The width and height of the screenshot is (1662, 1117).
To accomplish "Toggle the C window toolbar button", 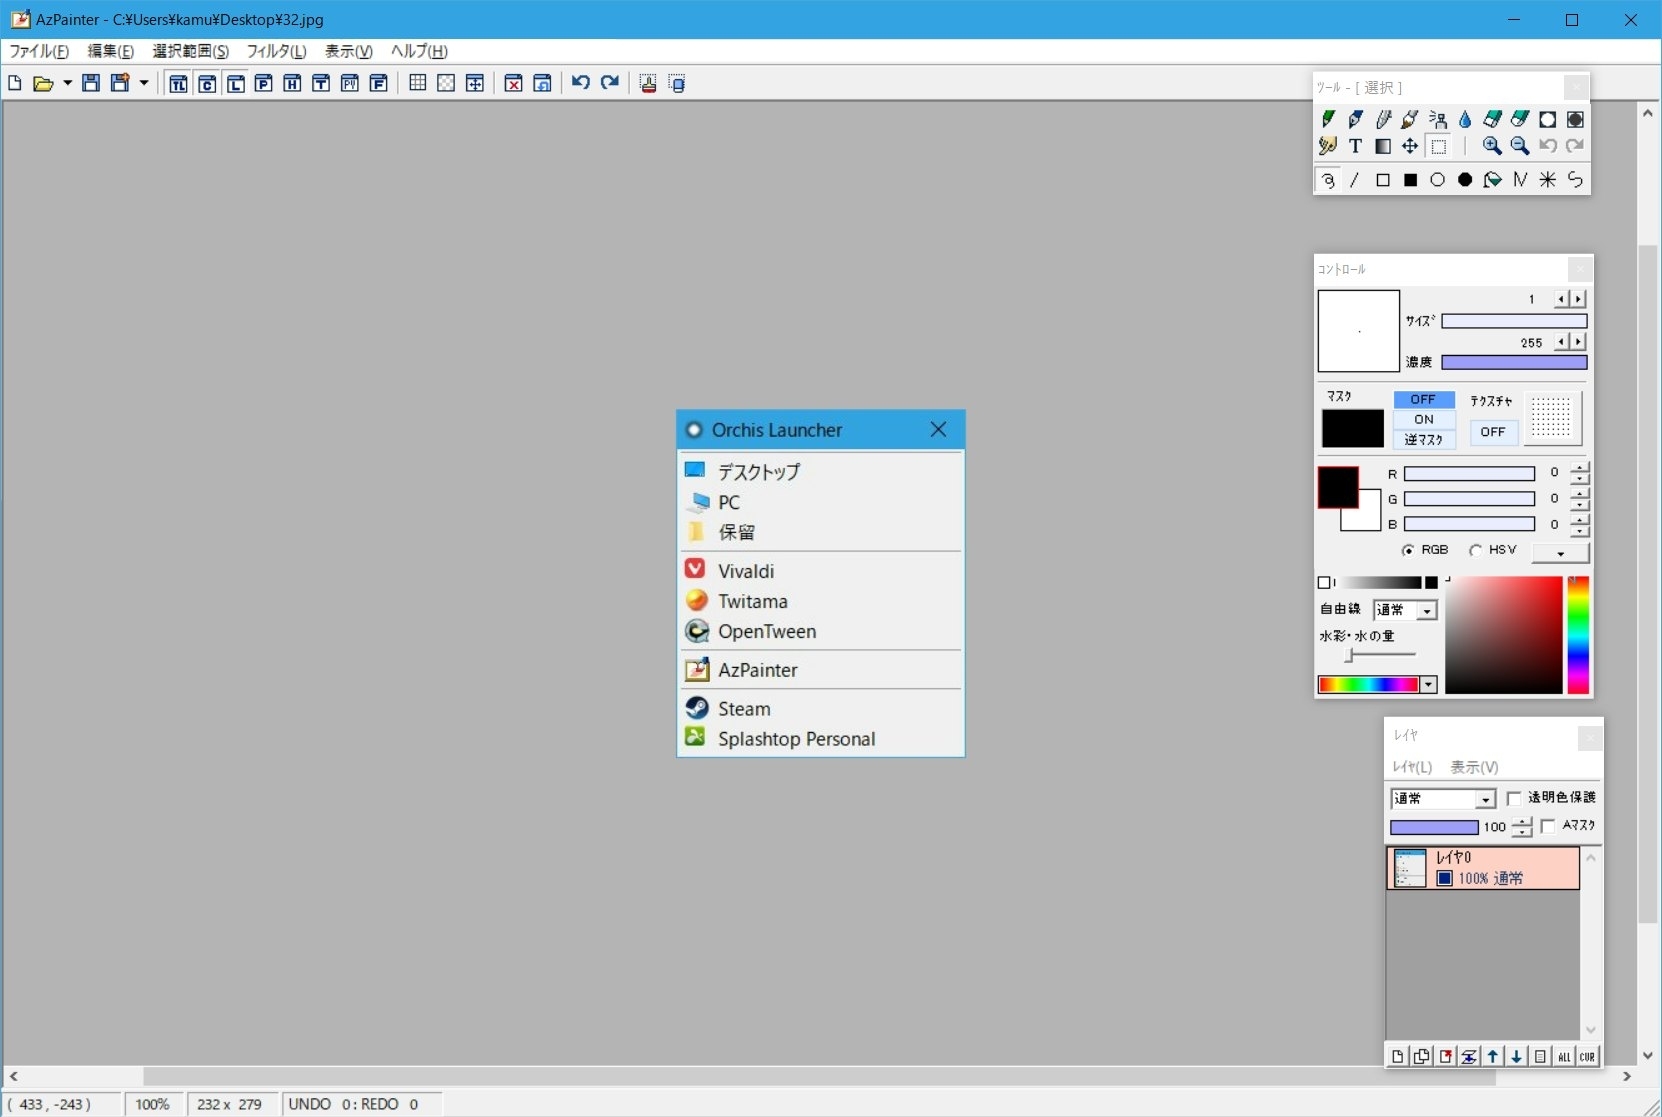I will [207, 83].
